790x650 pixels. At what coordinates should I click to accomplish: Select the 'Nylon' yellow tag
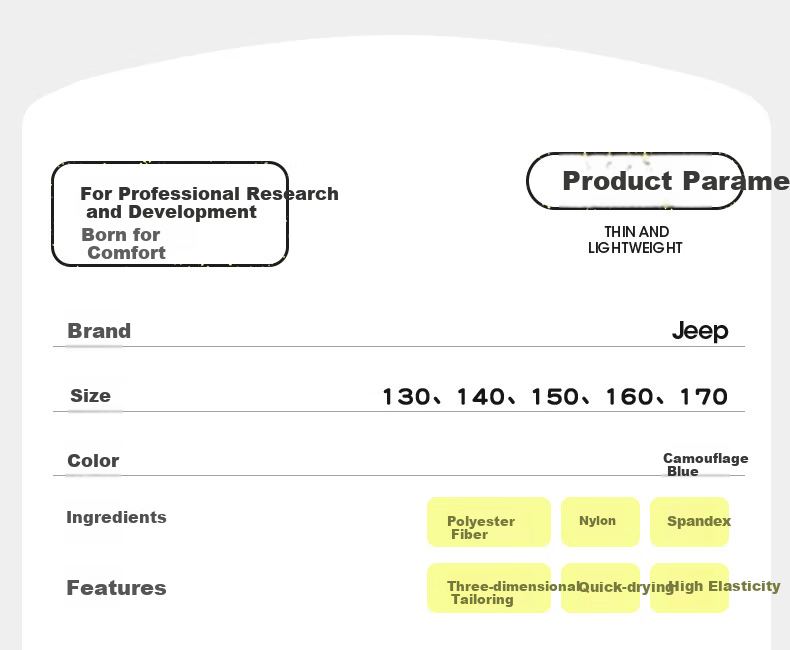(600, 522)
